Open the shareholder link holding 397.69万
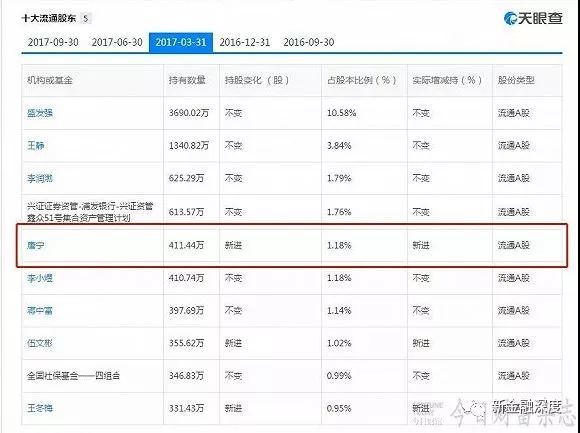Viewport: 580px width, 433px height. pyautogui.click(x=40, y=310)
